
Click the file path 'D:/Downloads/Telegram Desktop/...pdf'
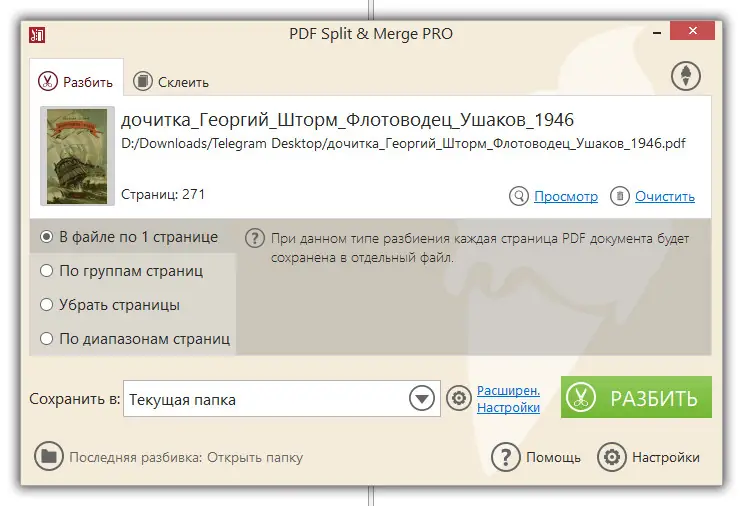(x=403, y=143)
